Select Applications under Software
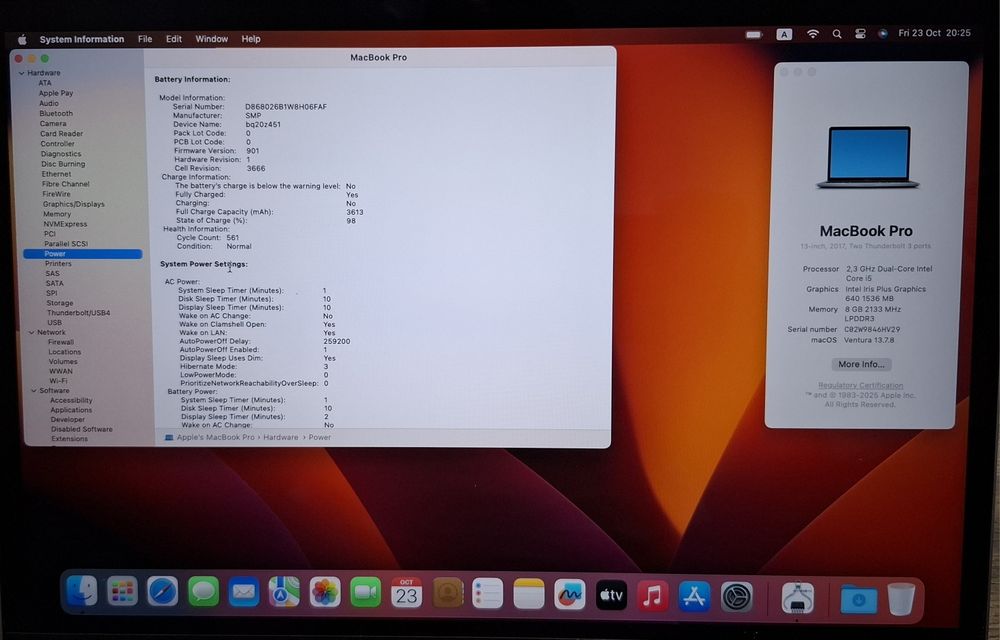 pyautogui.click(x=71, y=411)
